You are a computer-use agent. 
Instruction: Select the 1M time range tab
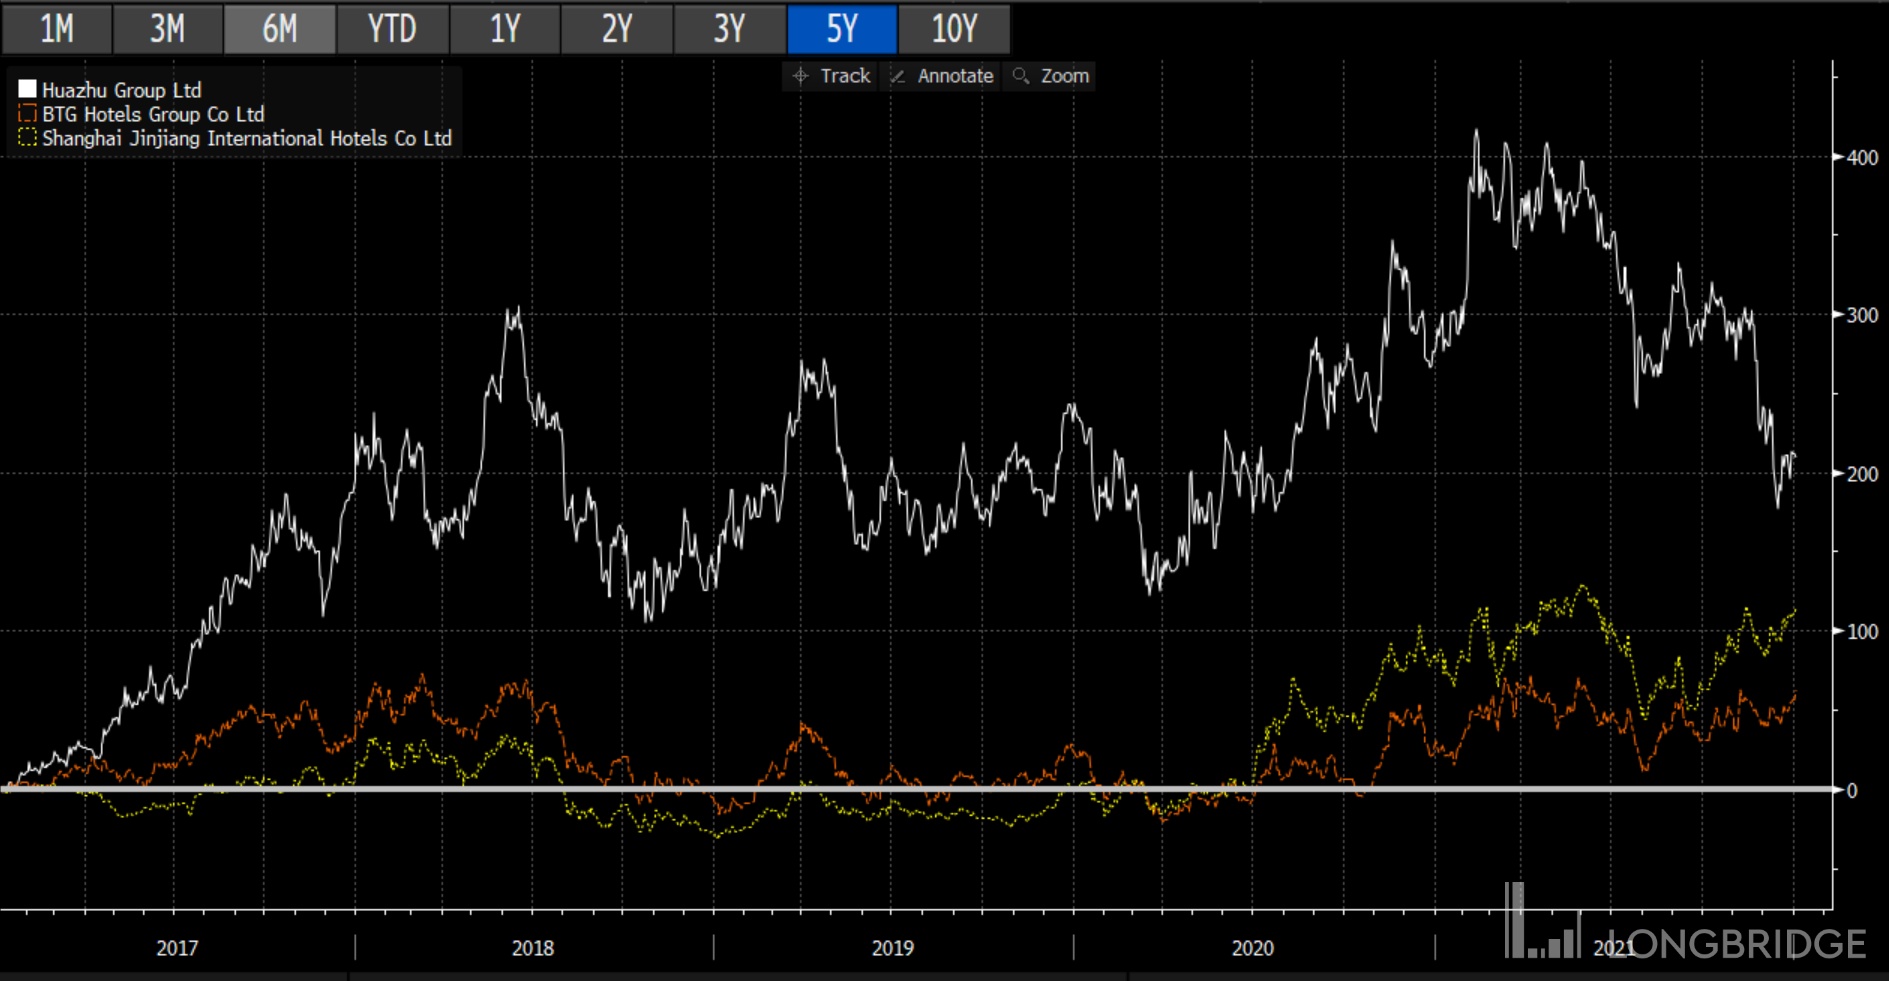56,29
